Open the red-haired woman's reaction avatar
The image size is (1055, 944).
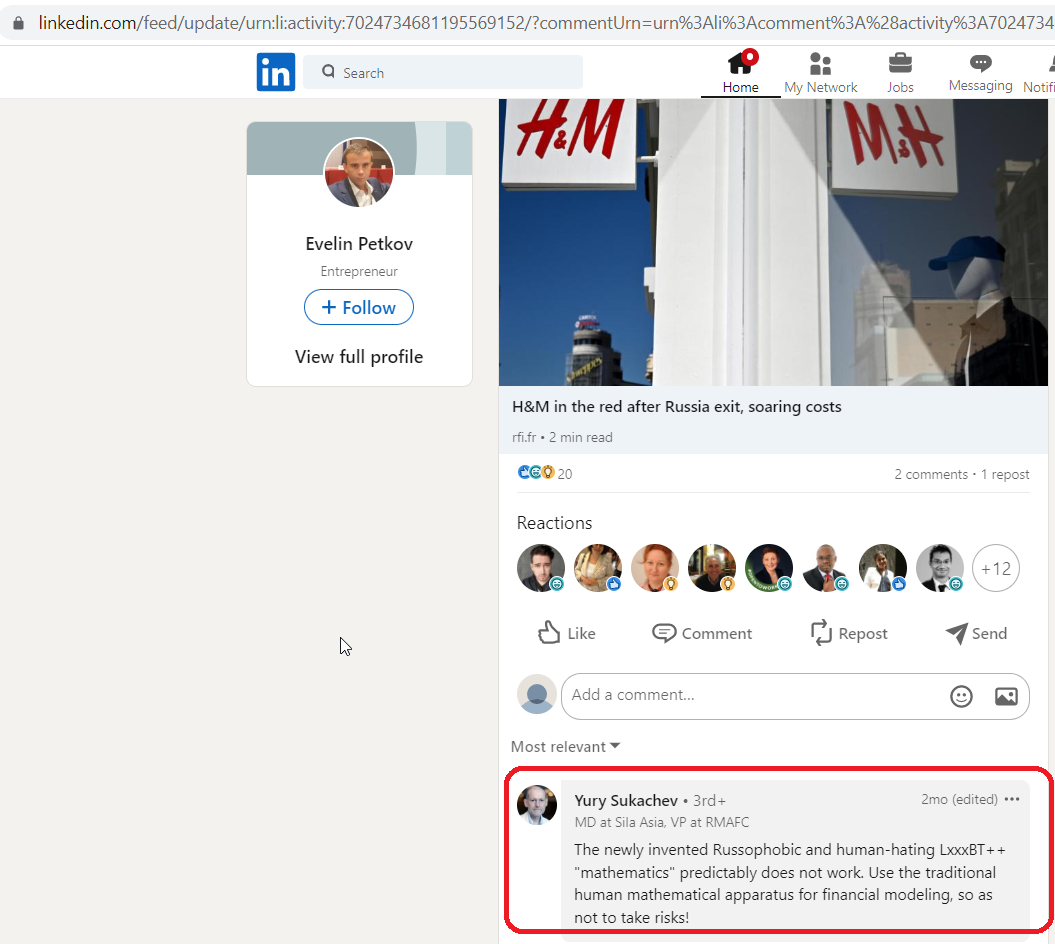point(655,568)
